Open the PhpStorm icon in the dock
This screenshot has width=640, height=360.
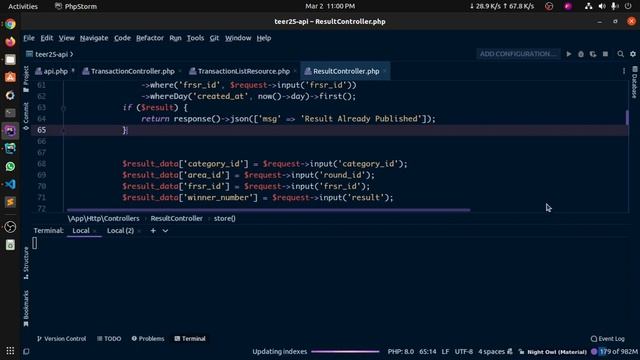(10, 131)
